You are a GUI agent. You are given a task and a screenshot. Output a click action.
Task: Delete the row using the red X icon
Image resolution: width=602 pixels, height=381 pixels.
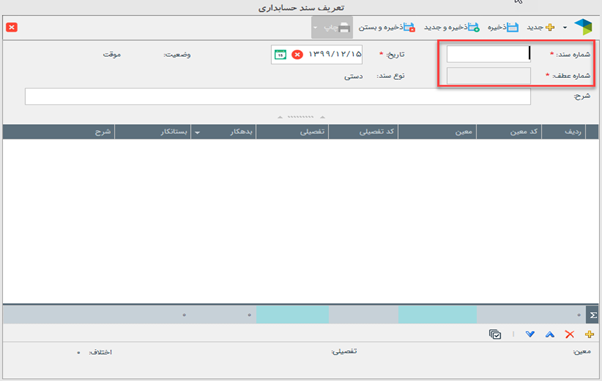(x=569, y=334)
